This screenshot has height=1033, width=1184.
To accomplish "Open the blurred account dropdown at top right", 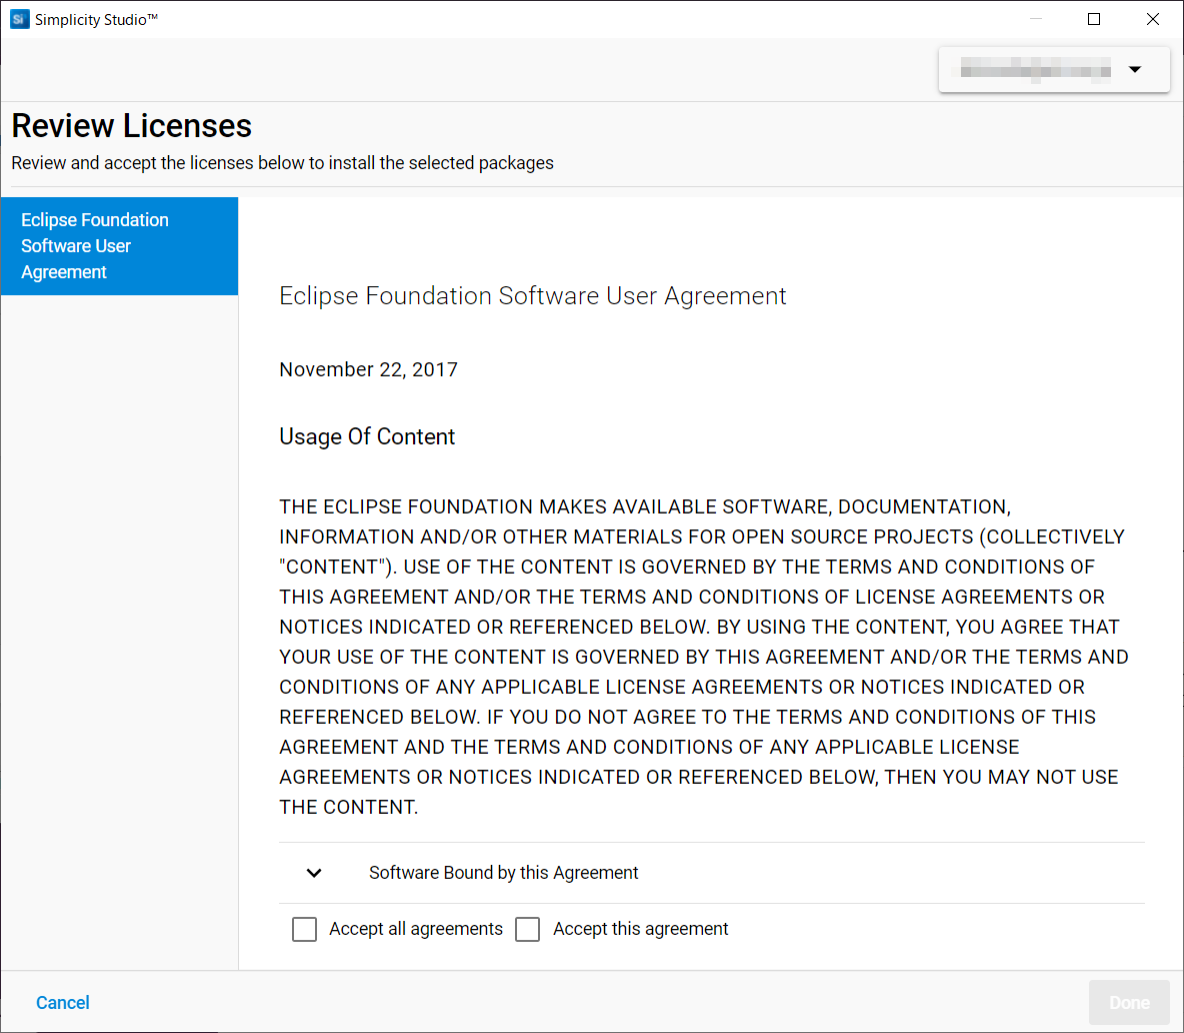I will [x=1053, y=69].
